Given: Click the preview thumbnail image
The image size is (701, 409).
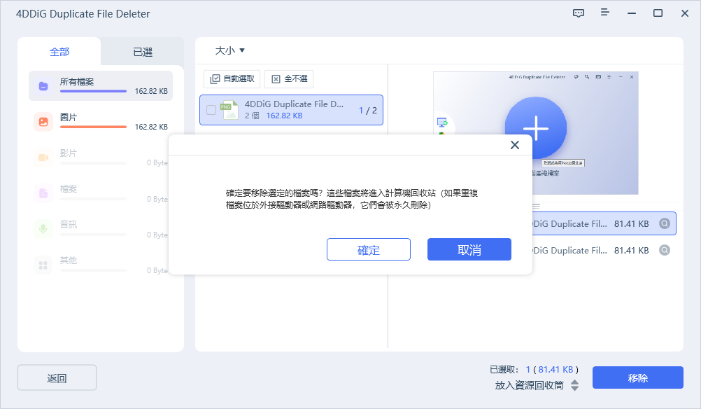Looking at the screenshot, I should [536, 133].
